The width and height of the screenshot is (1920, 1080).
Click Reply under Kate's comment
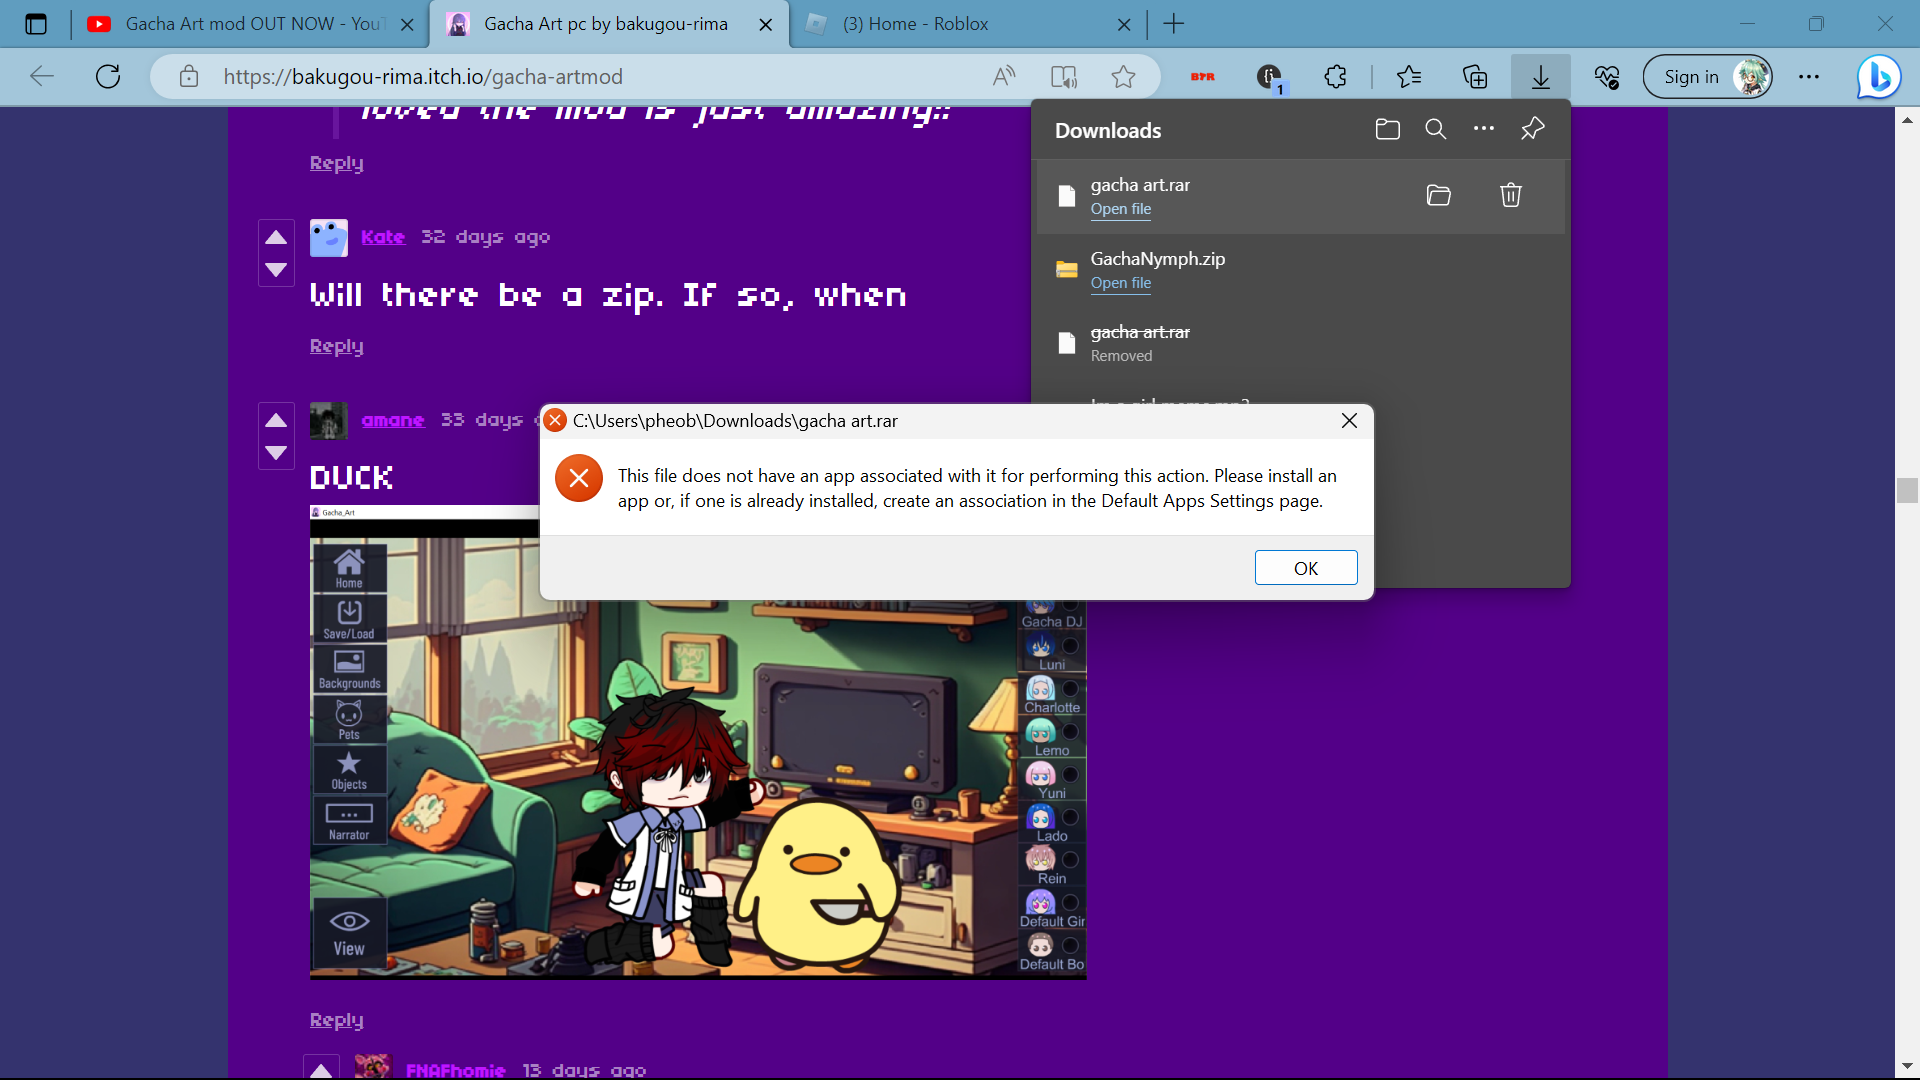click(x=336, y=345)
